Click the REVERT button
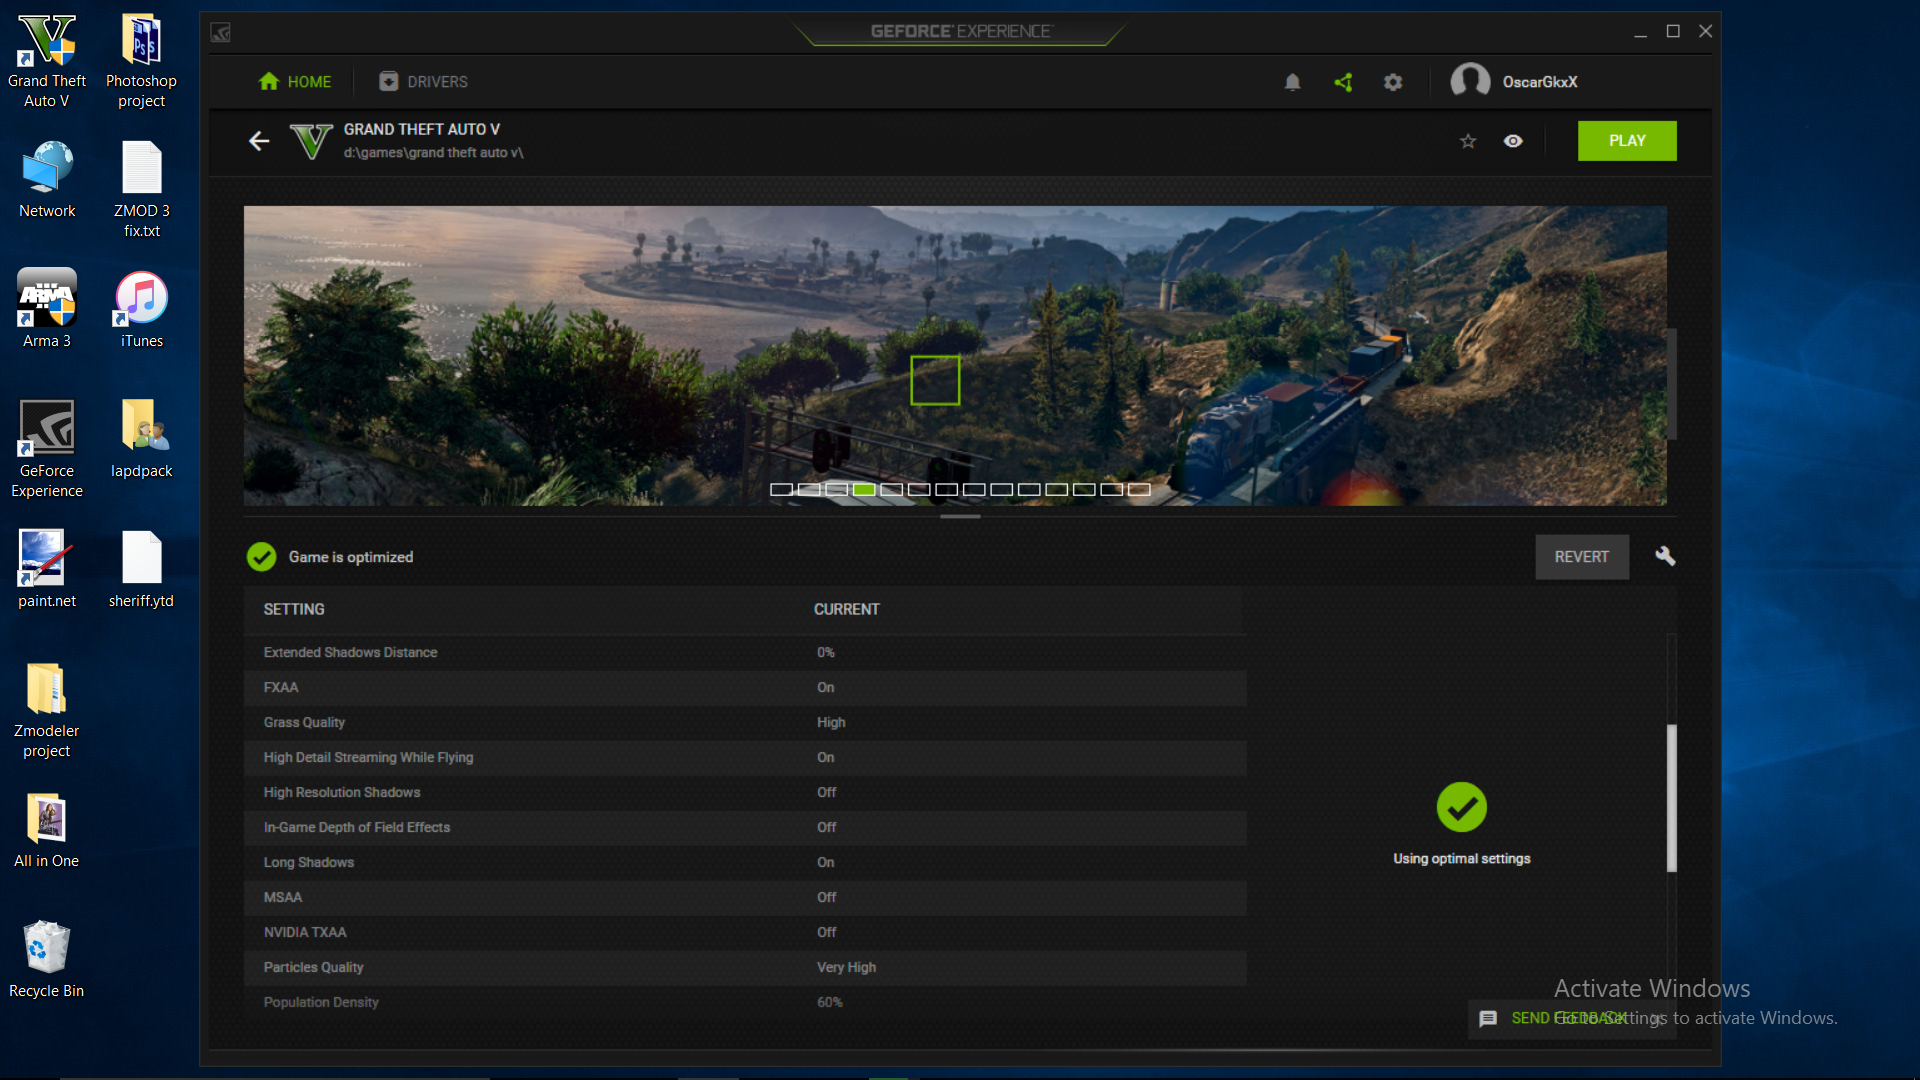1920x1080 pixels. click(x=1581, y=557)
